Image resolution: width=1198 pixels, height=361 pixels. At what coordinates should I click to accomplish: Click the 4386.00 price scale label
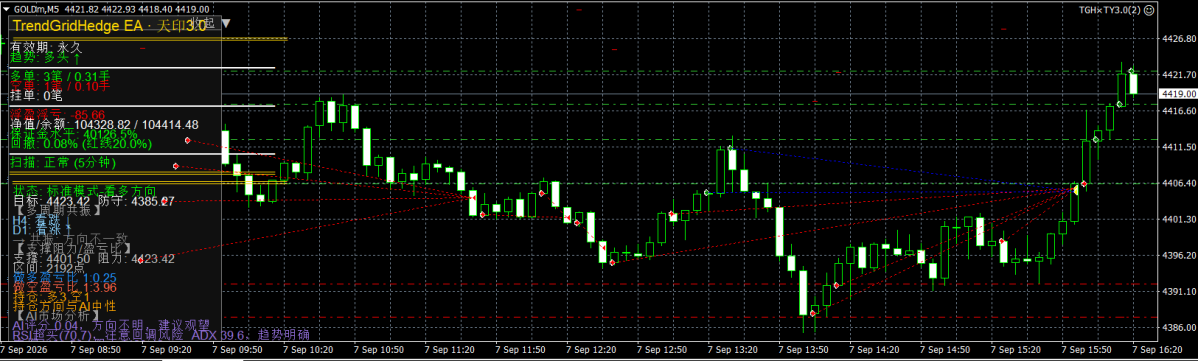[x=1178, y=327]
